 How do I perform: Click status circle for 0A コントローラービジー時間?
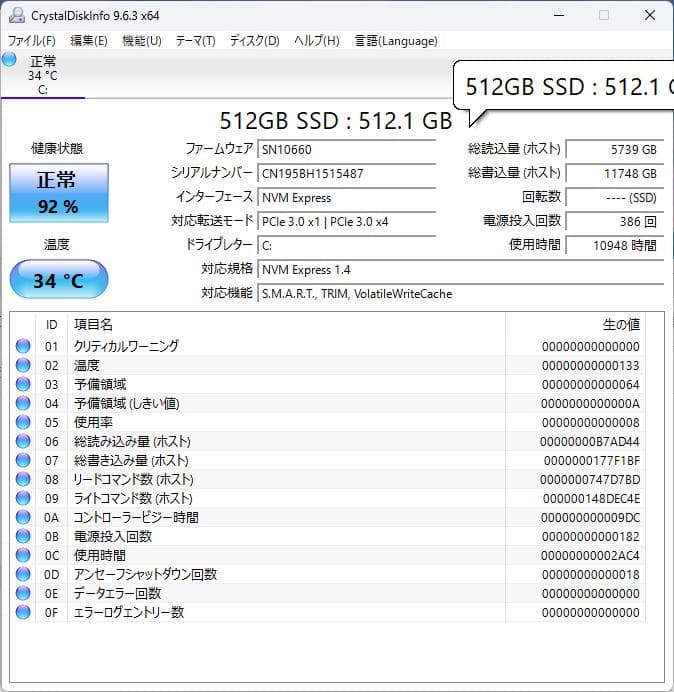(23, 517)
